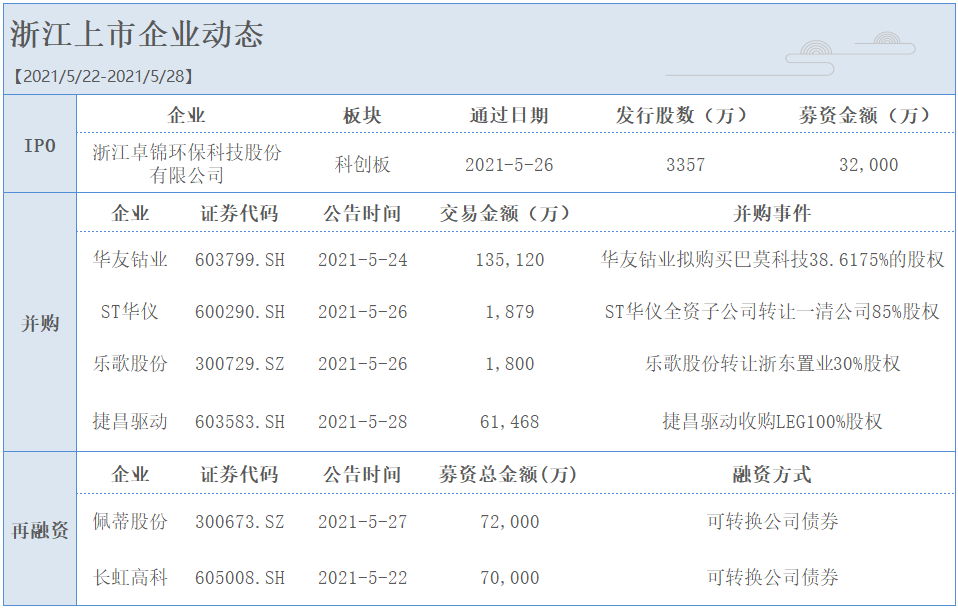Click the share count 3357
The image size is (958, 609).
(x=685, y=165)
